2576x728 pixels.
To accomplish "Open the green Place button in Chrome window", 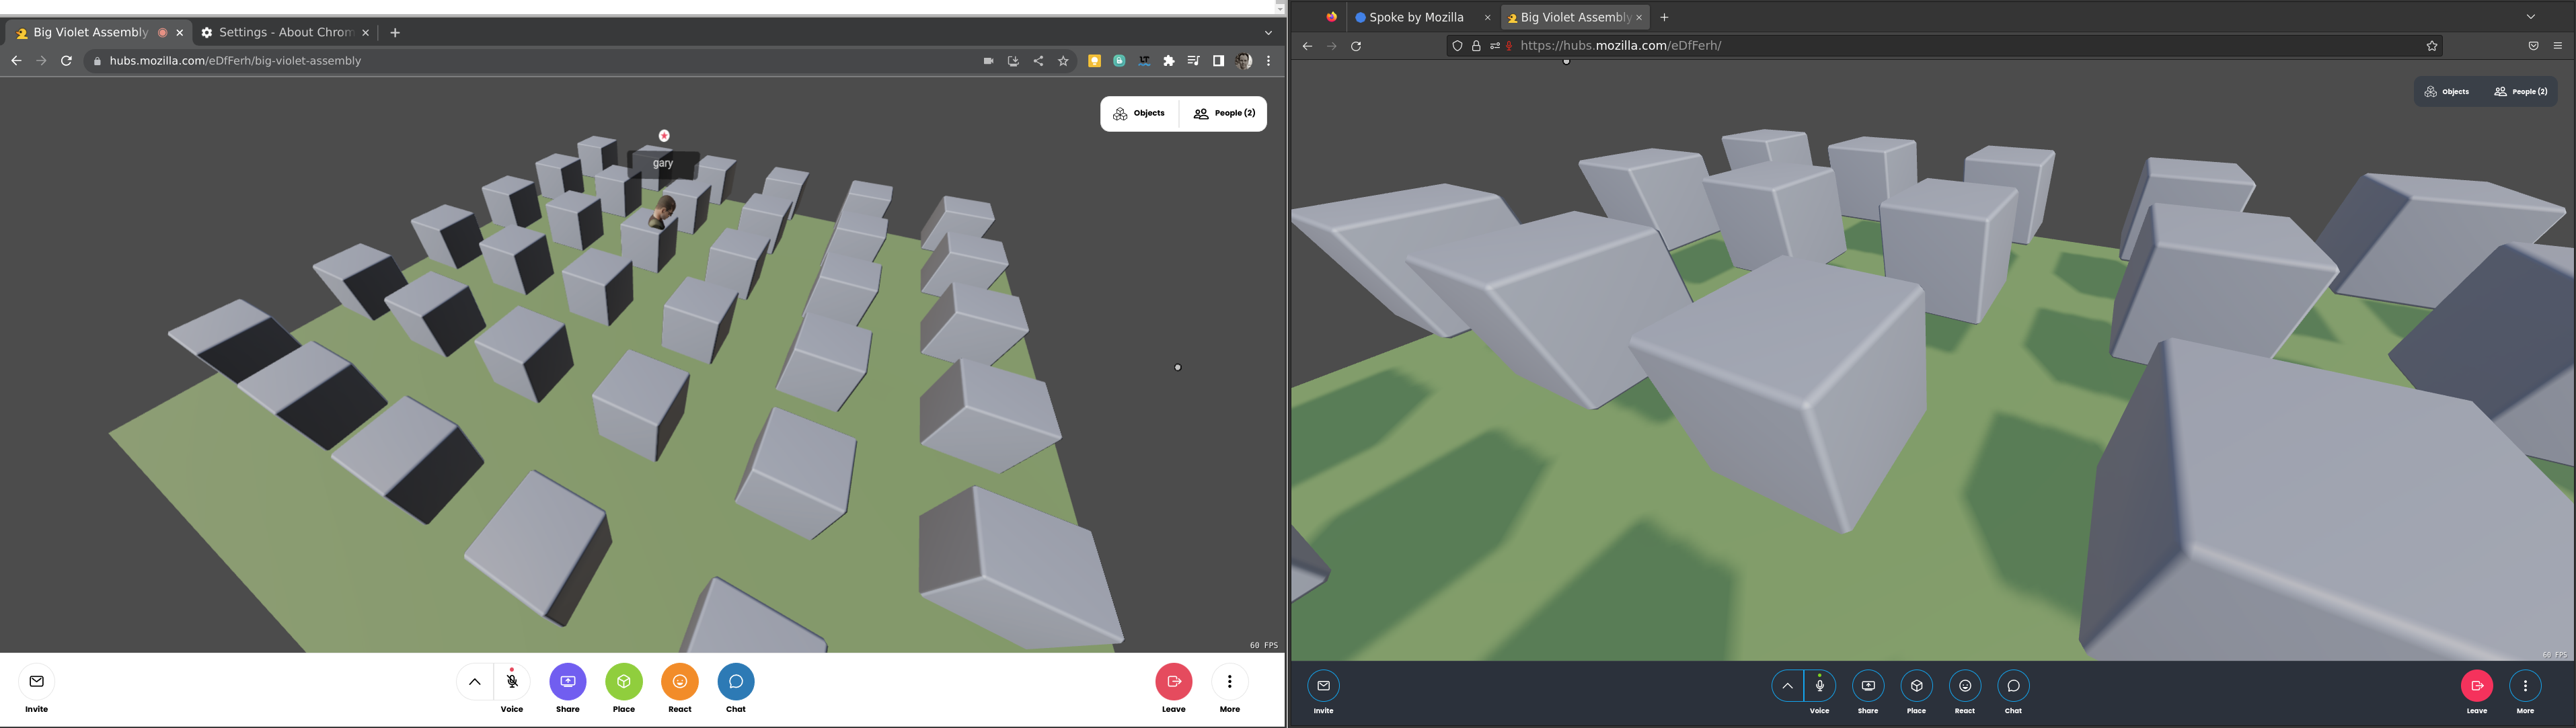I will point(624,682).
